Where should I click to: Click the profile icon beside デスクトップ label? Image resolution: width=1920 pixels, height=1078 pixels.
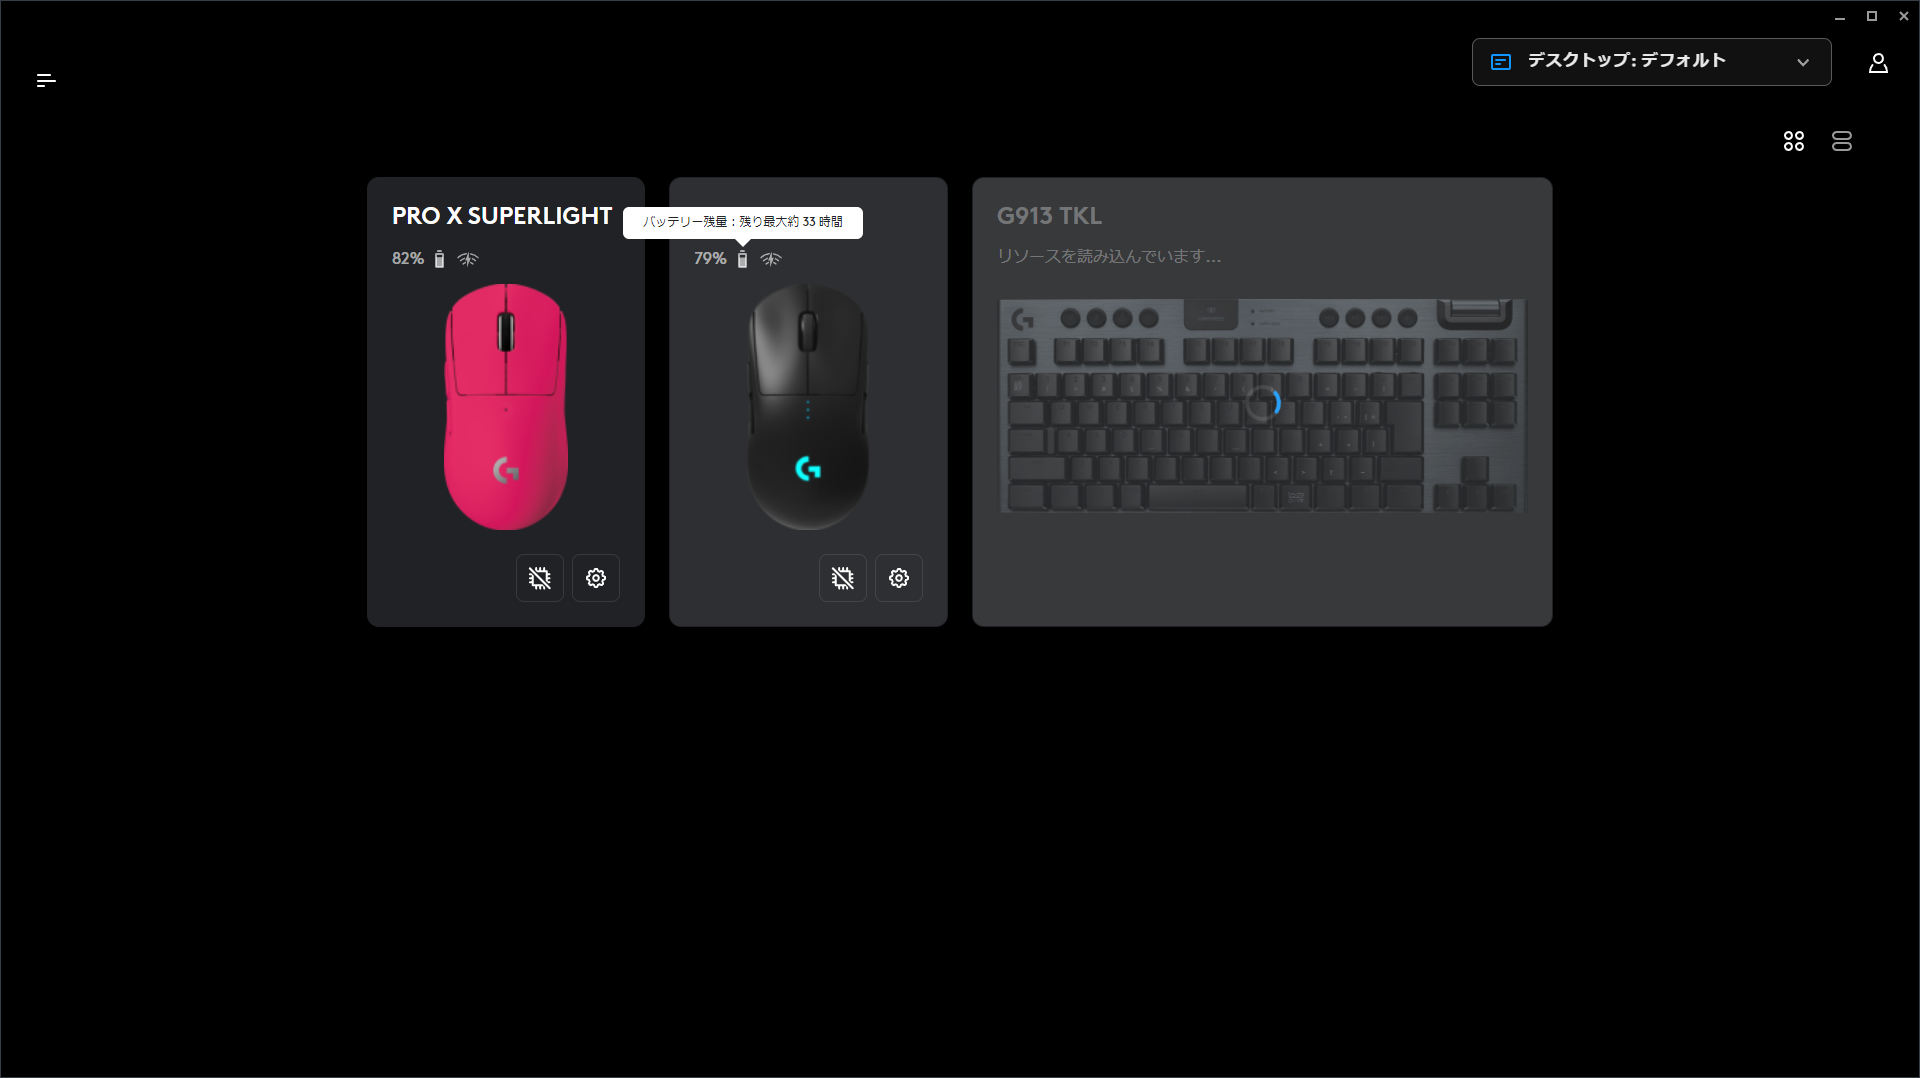(x=1501, y=62)
